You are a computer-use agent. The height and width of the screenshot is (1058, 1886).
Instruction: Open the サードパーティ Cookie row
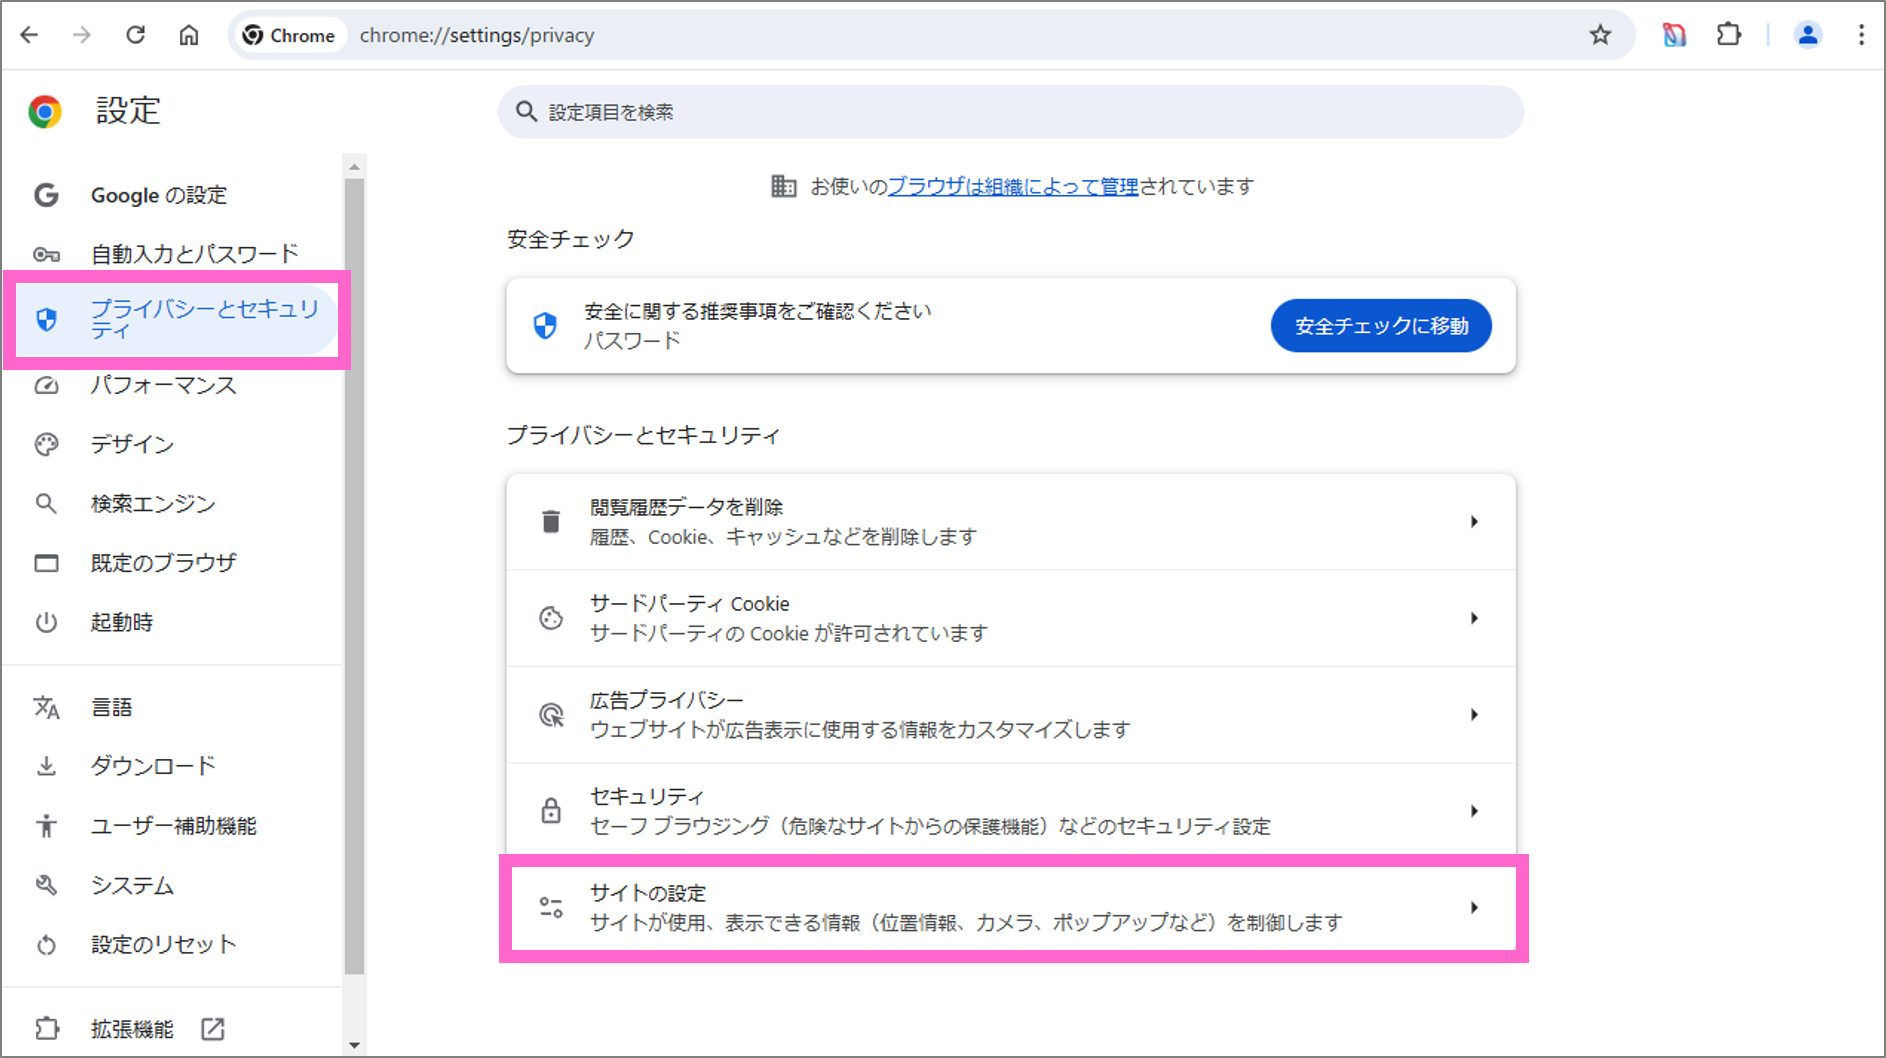[x=1011, y=618]
